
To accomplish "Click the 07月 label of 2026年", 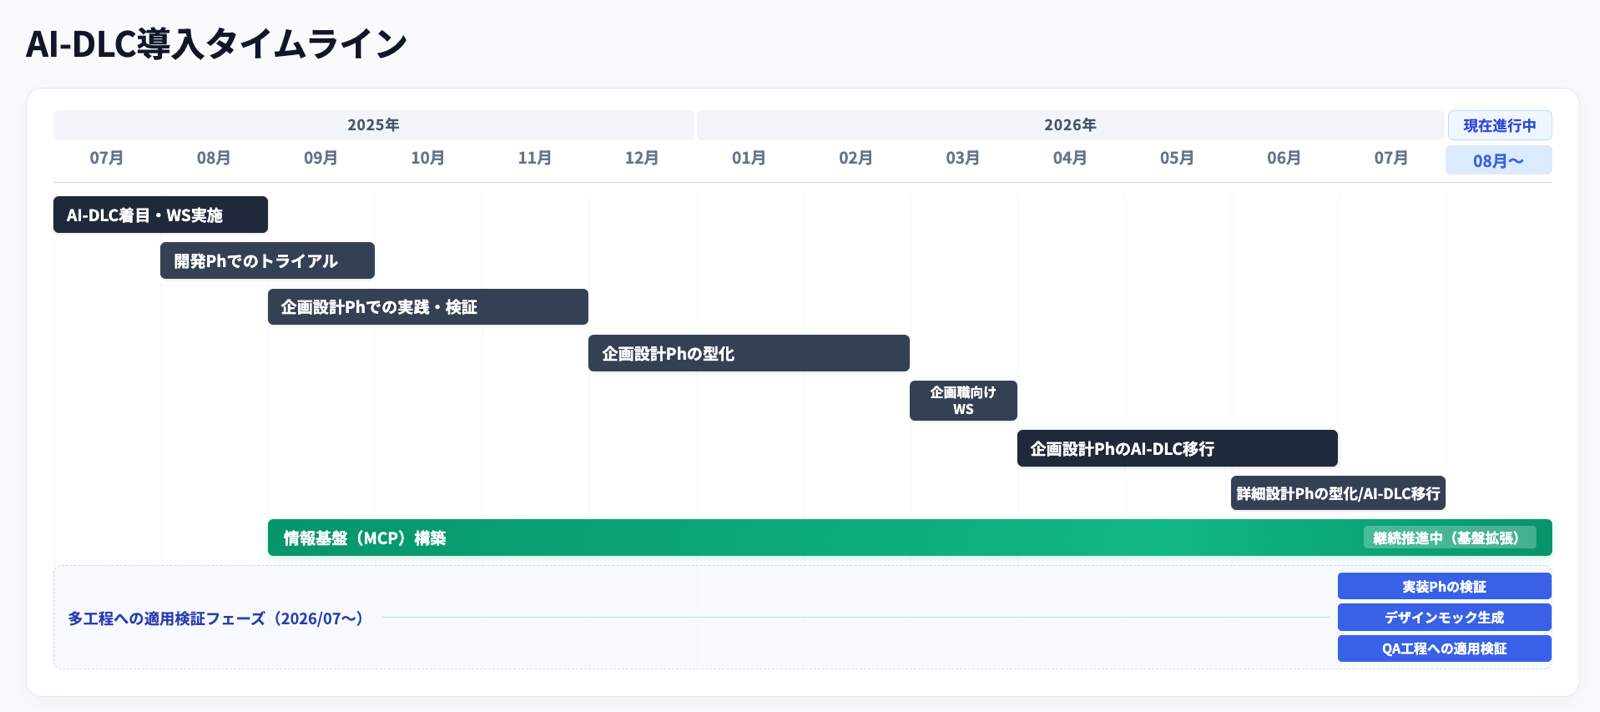I will pos(1390,158).
